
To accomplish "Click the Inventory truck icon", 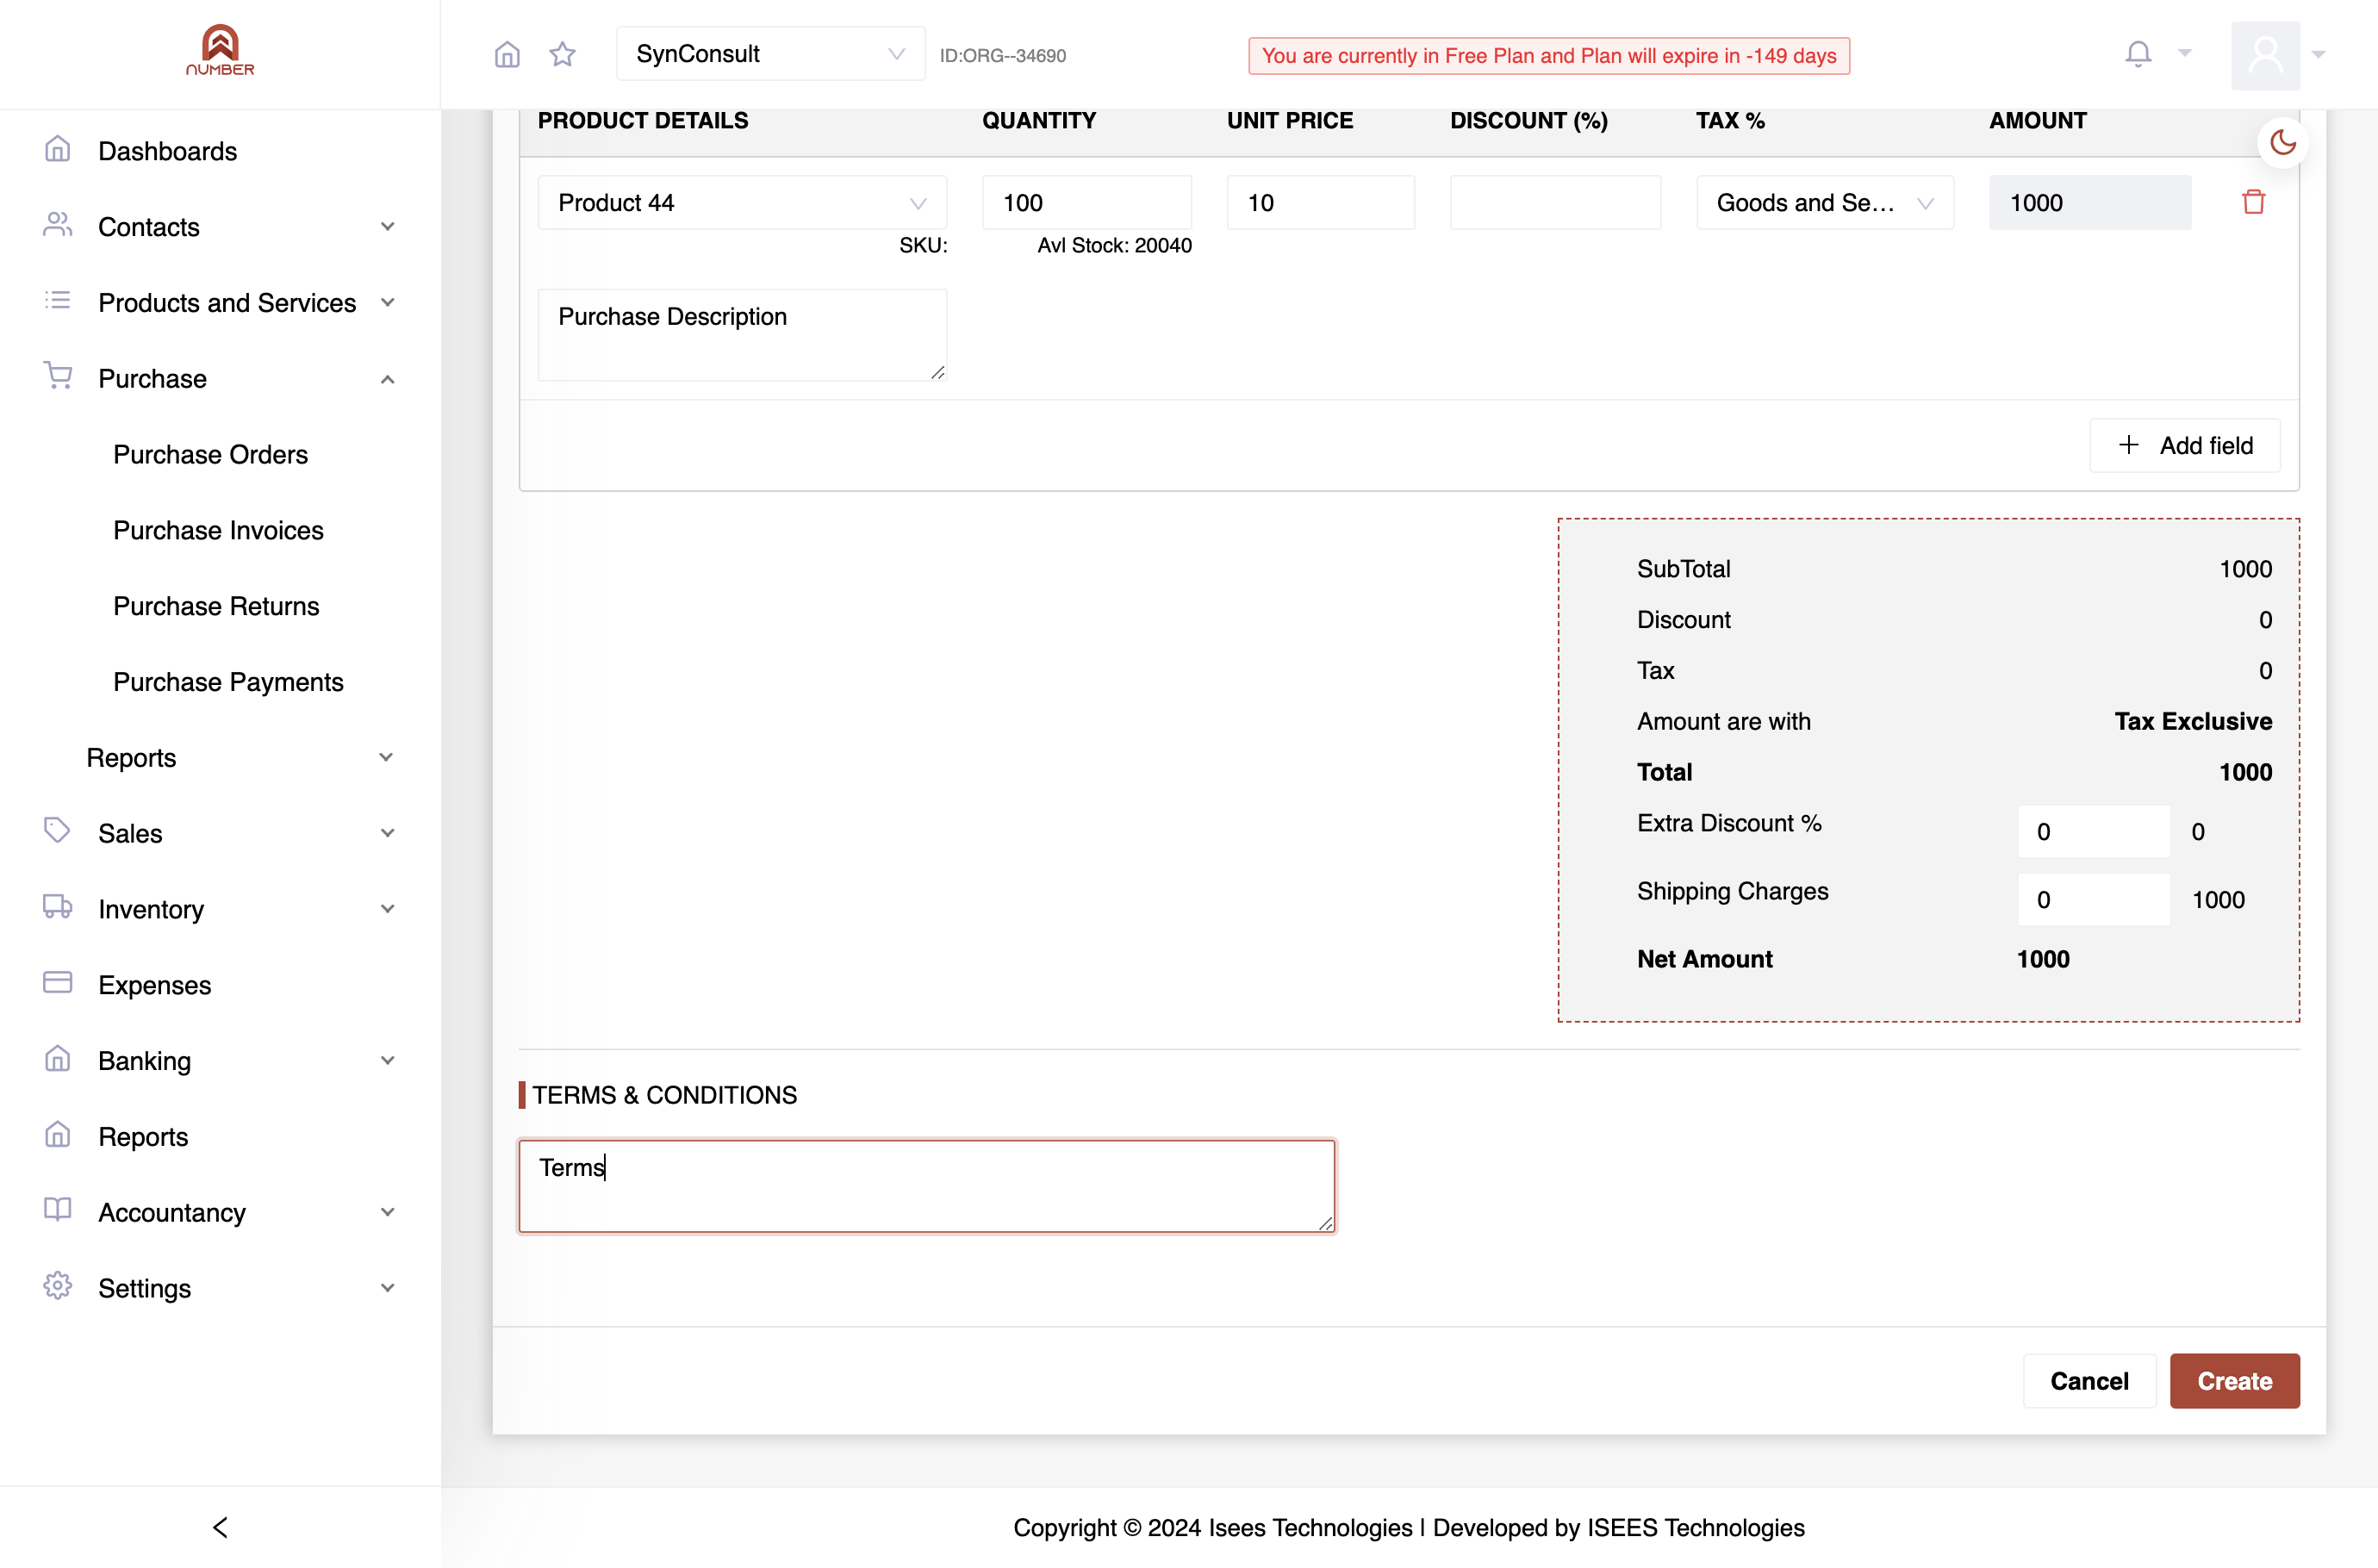I will click(x=58, y=906).
